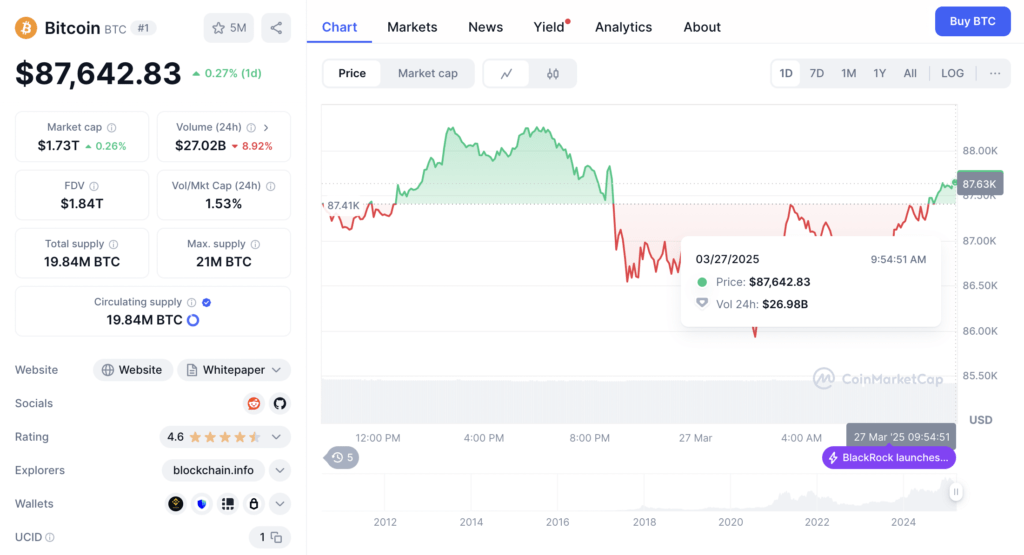This screenshot has height=555, width=1024.
Task: Click the Circulating supply info icon
Action: (191, 302)
